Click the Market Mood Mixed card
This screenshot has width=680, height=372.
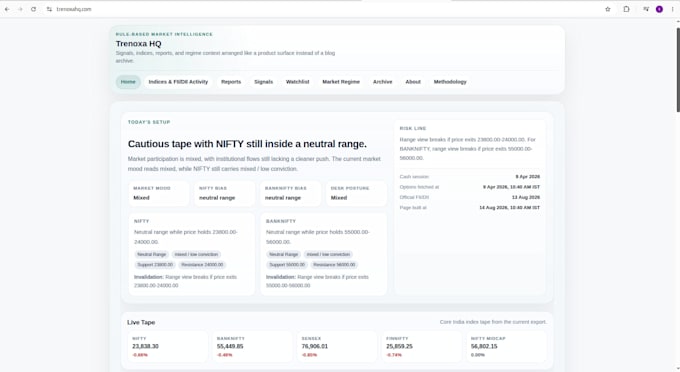159,193
